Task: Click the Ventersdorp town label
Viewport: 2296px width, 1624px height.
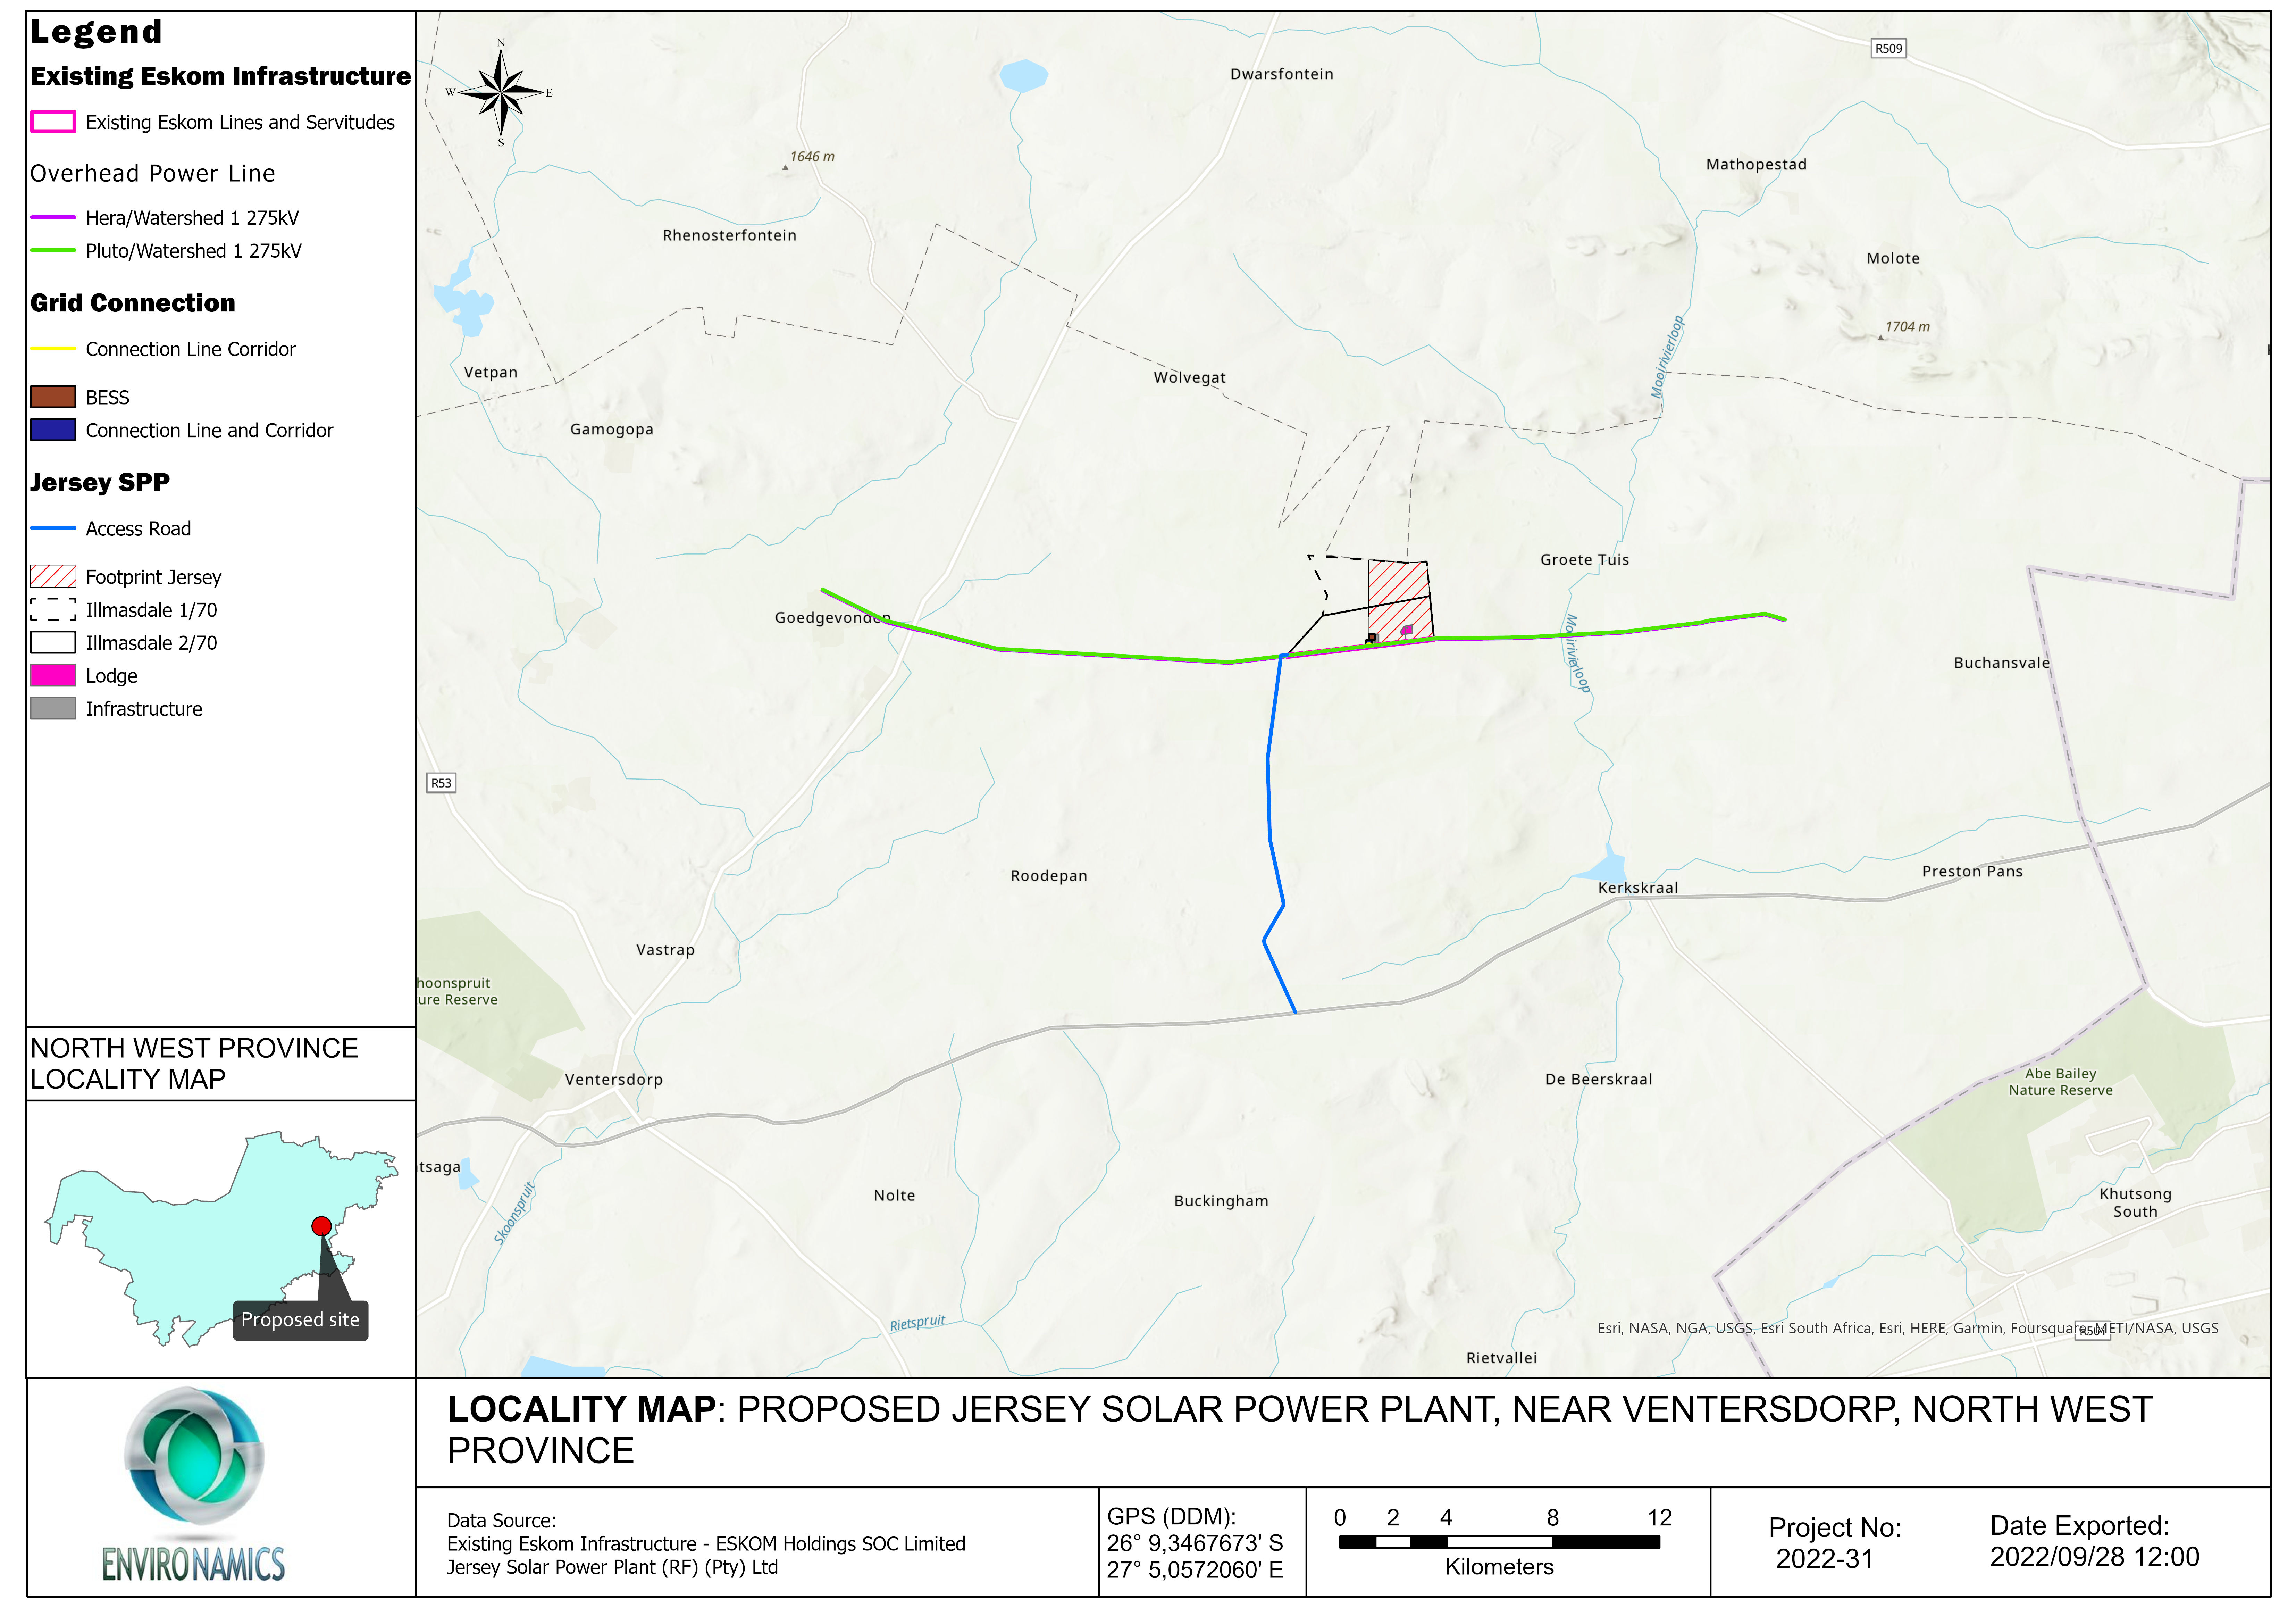Action: (x=614, y=1080)
